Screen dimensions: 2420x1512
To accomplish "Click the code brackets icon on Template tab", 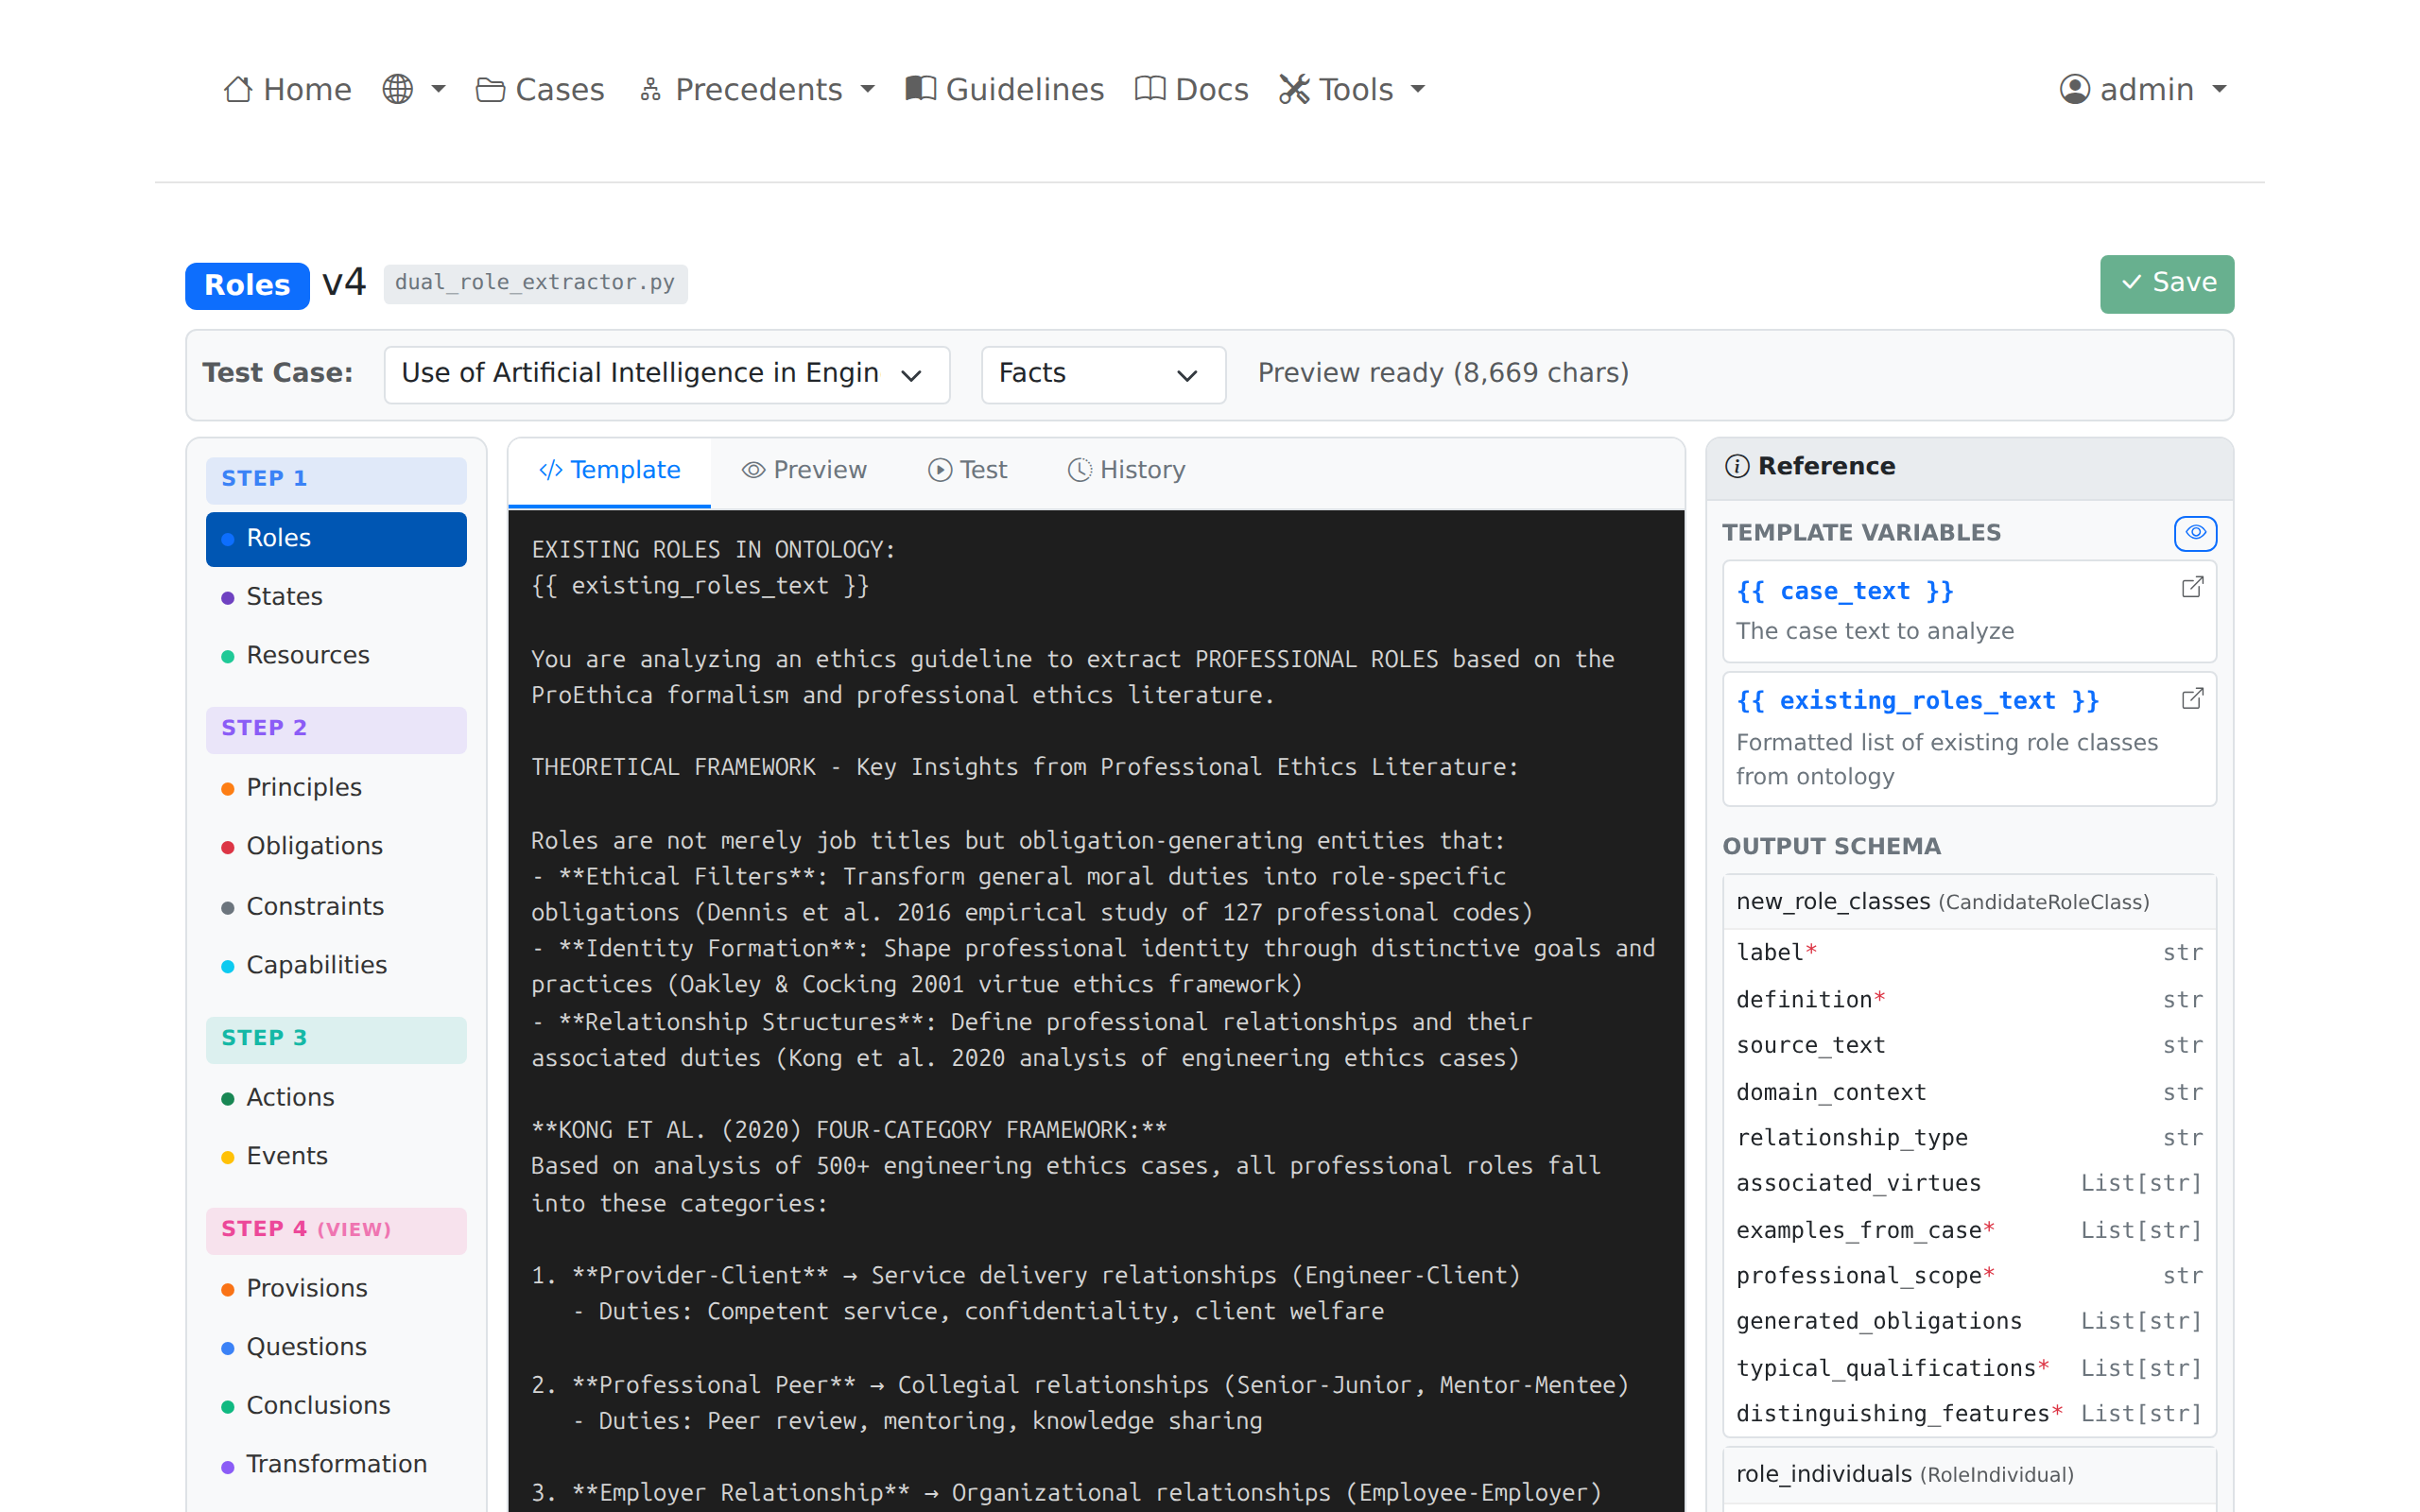I will (x=551, y=470).
